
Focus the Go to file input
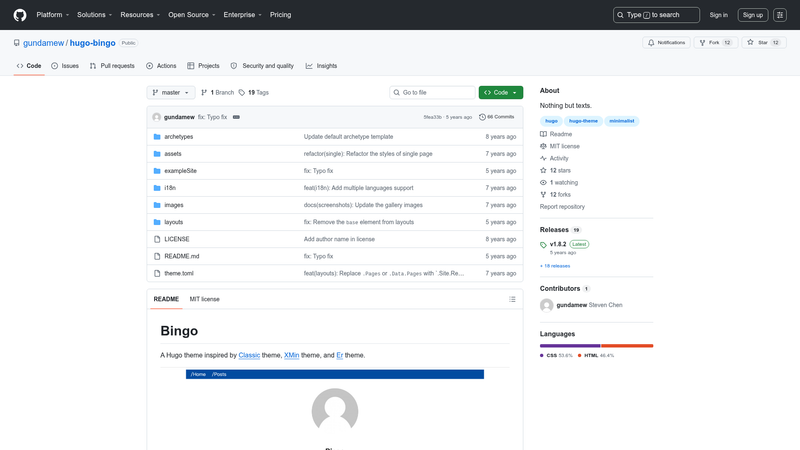(432, 92)
